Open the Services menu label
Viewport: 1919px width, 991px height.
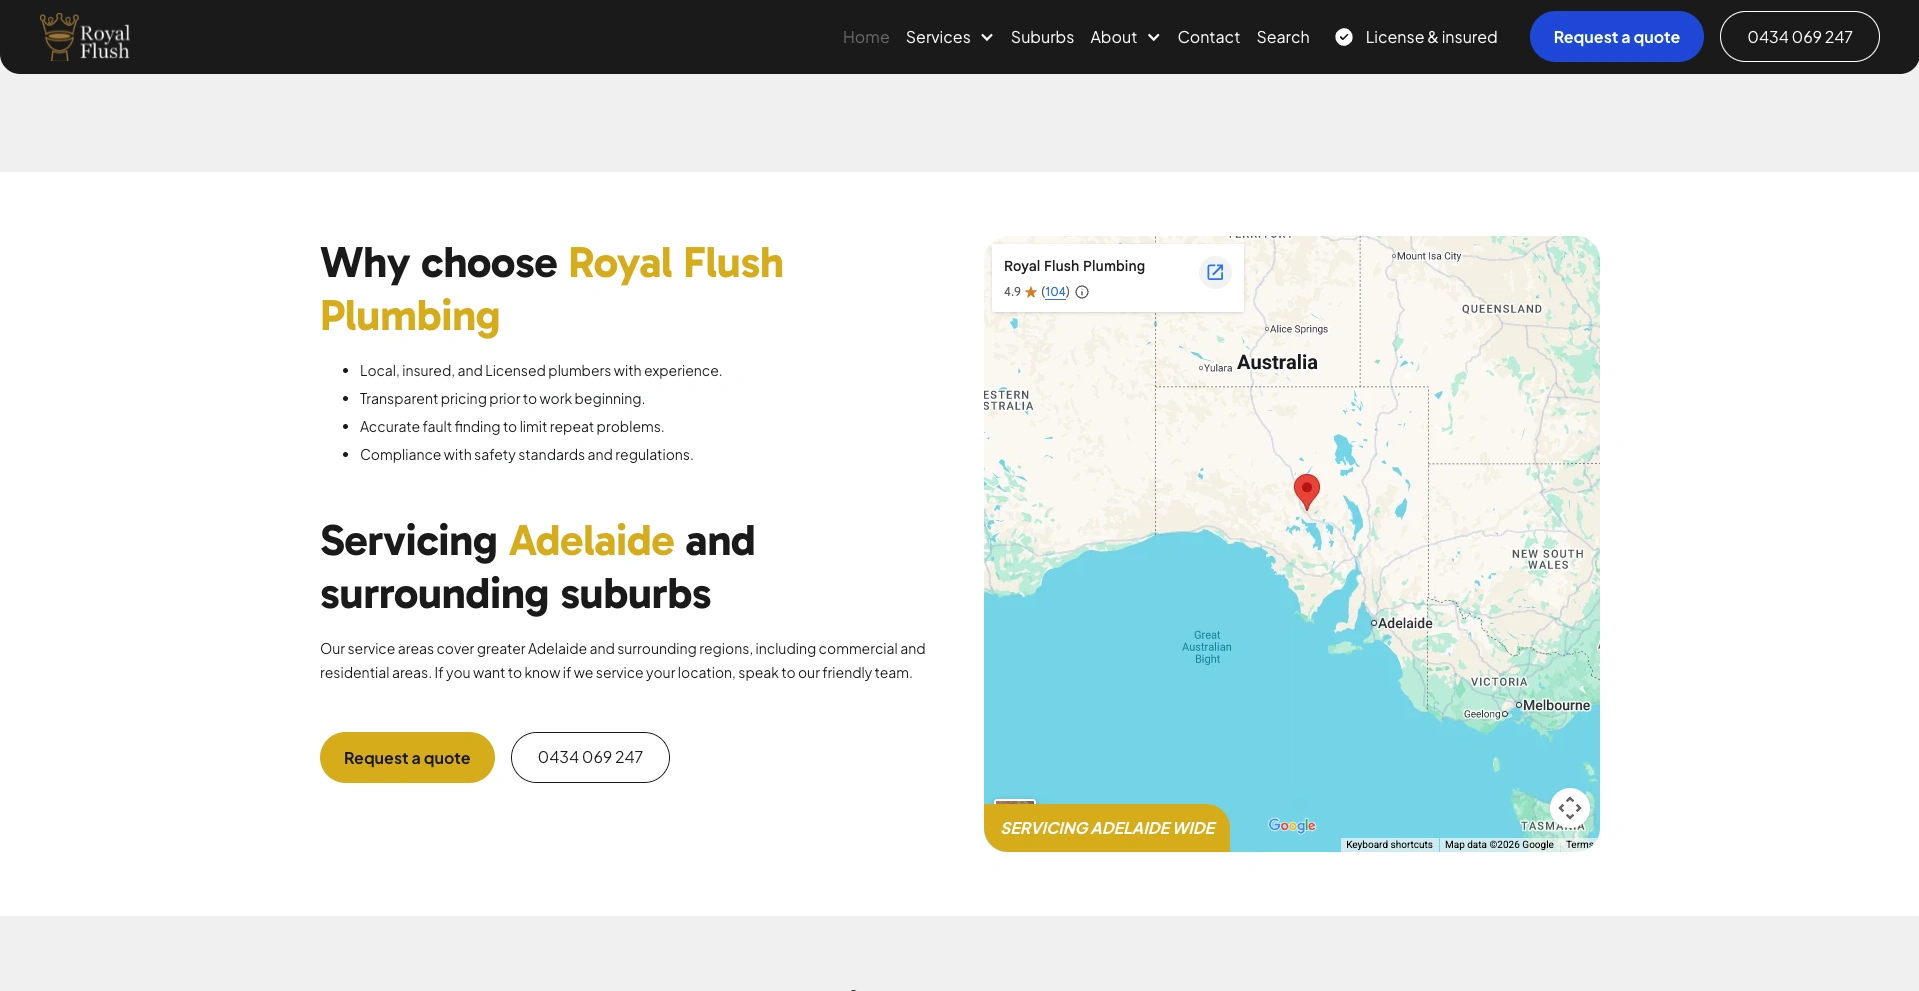coord(938,37)
